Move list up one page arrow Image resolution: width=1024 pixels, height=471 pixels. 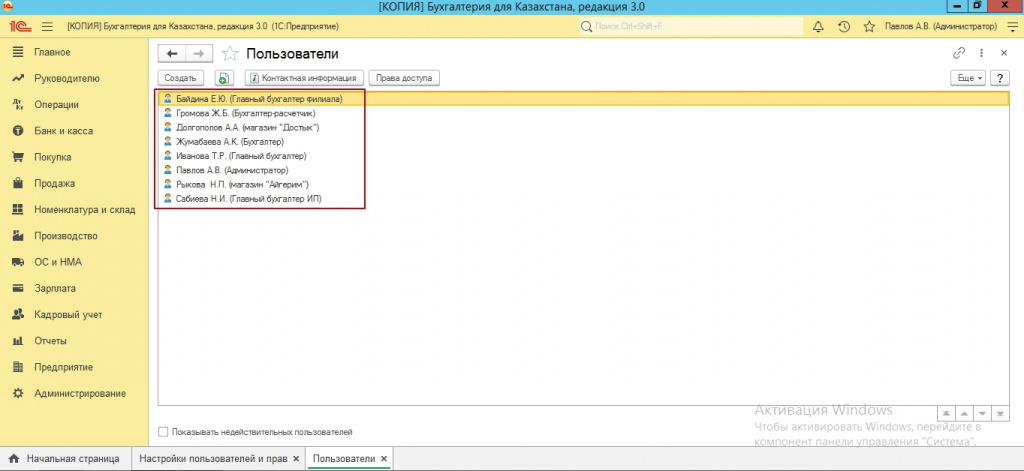click(965, 414)
